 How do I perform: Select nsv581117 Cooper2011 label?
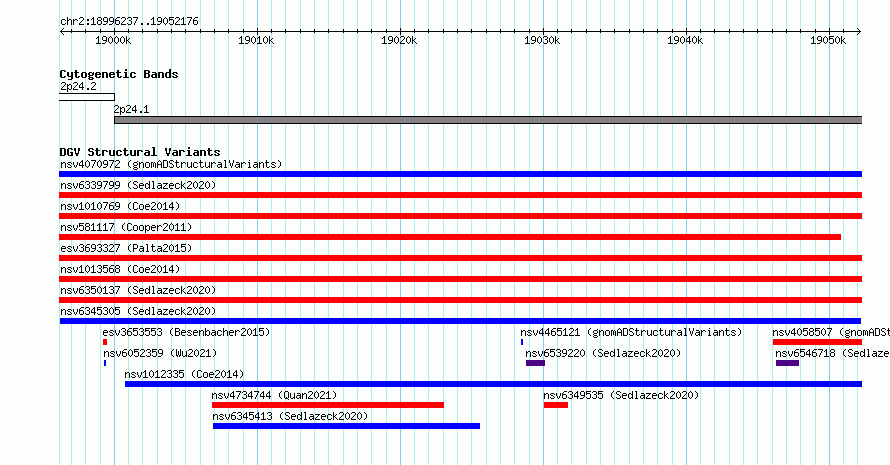pos(126,227)
